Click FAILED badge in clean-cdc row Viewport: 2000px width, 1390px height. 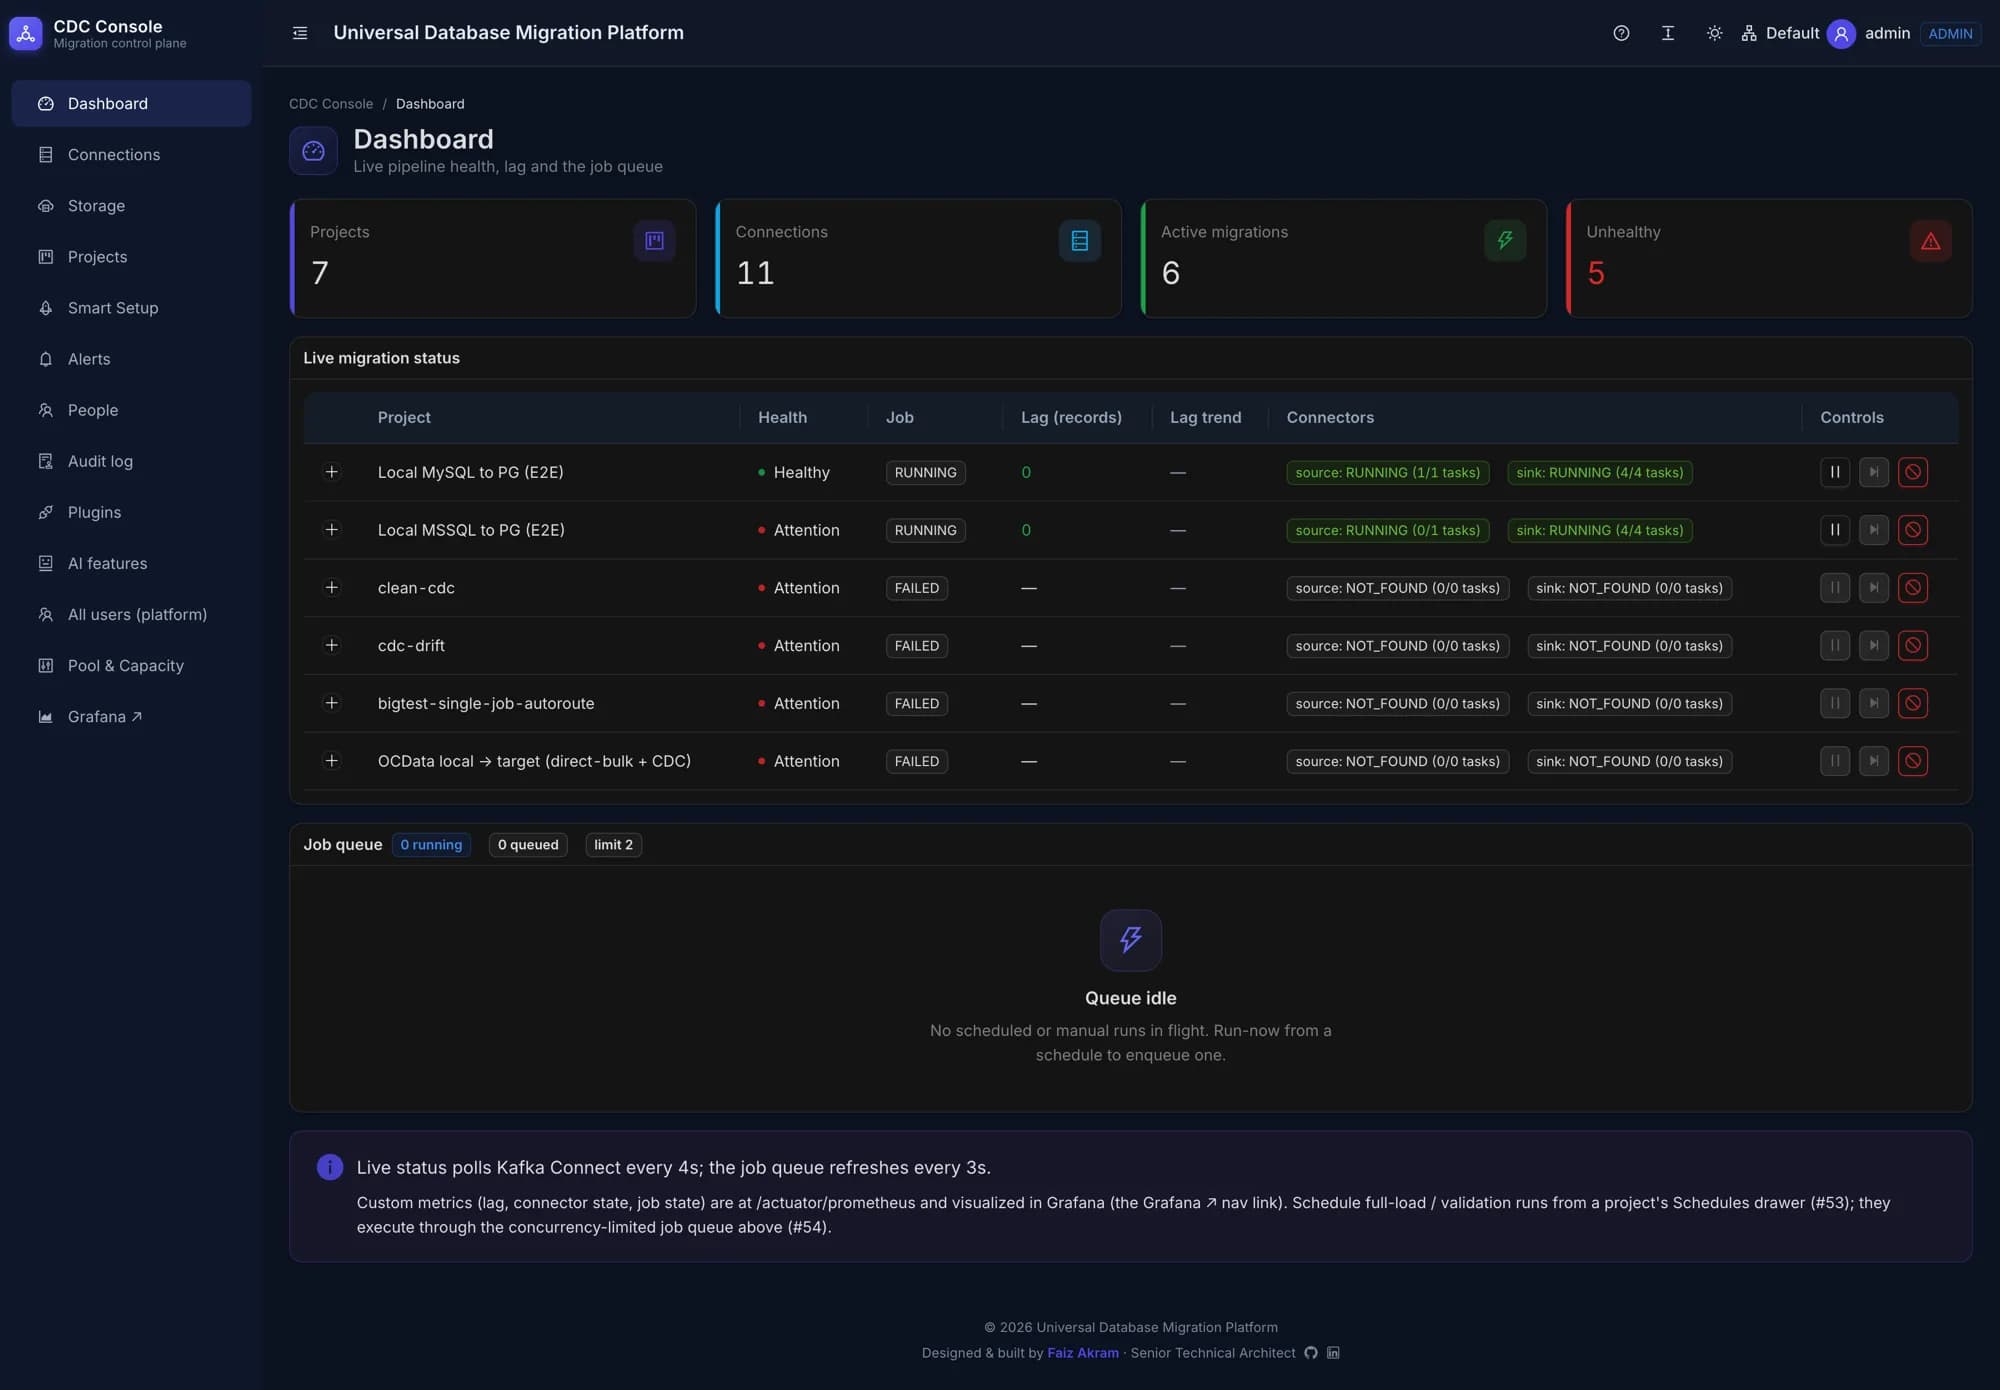click(916, 588)
